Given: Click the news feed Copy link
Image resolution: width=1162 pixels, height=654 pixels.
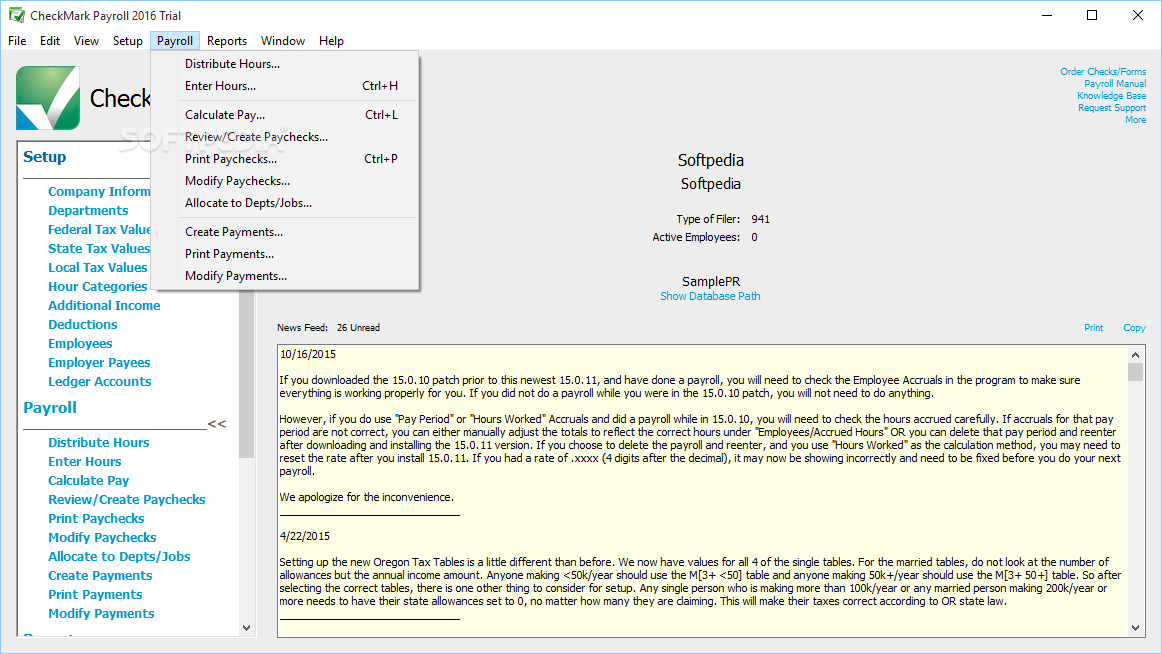Looking at the screenshot, I should [1134, 327].
